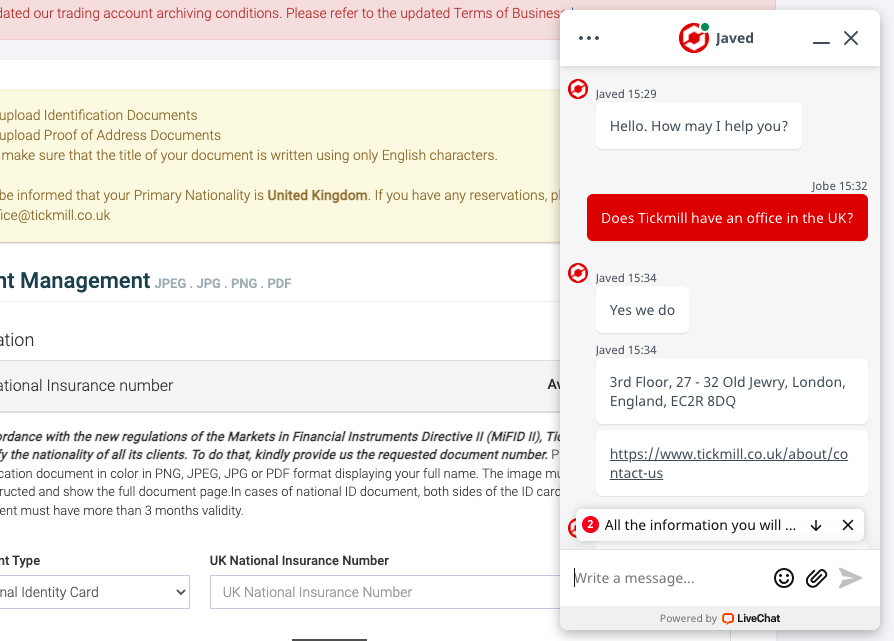Screen dimensions: 894x641
Task: Select the 'Yes we do' reply bubble
Action: (642, 310)
